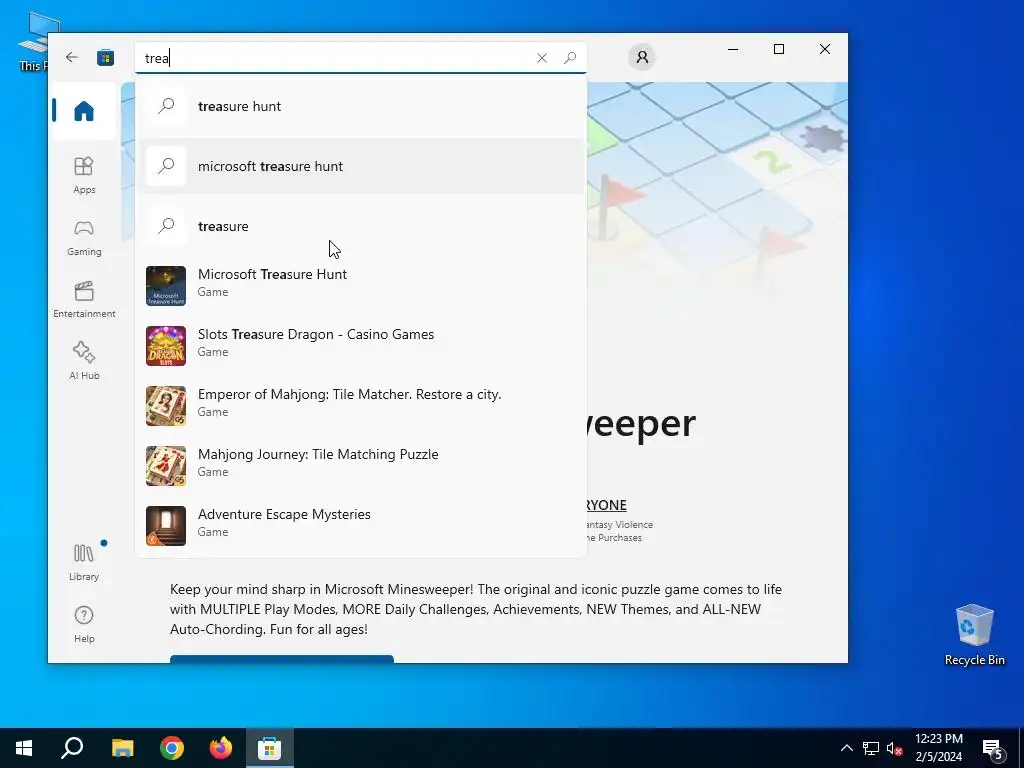Open the network status tray icon
Screen dimensions: 1024x768
click(871, 748)
